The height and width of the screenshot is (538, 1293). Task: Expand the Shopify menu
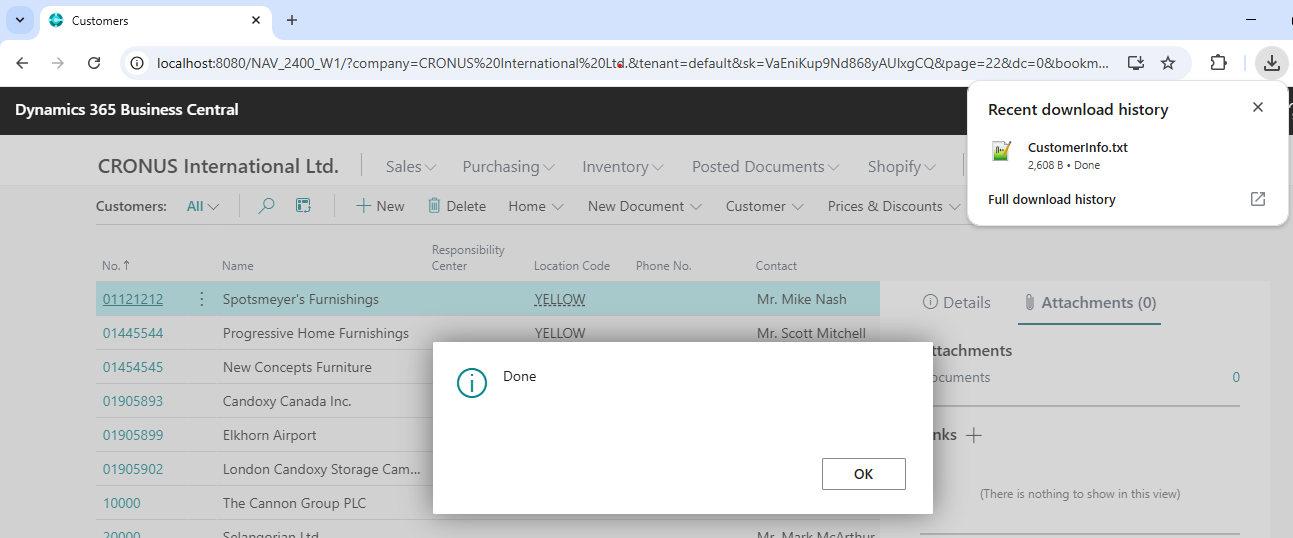(901, 167)
